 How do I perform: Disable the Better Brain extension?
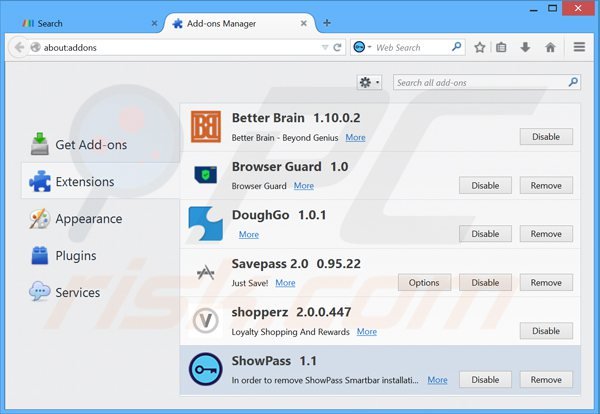point(546,137)
